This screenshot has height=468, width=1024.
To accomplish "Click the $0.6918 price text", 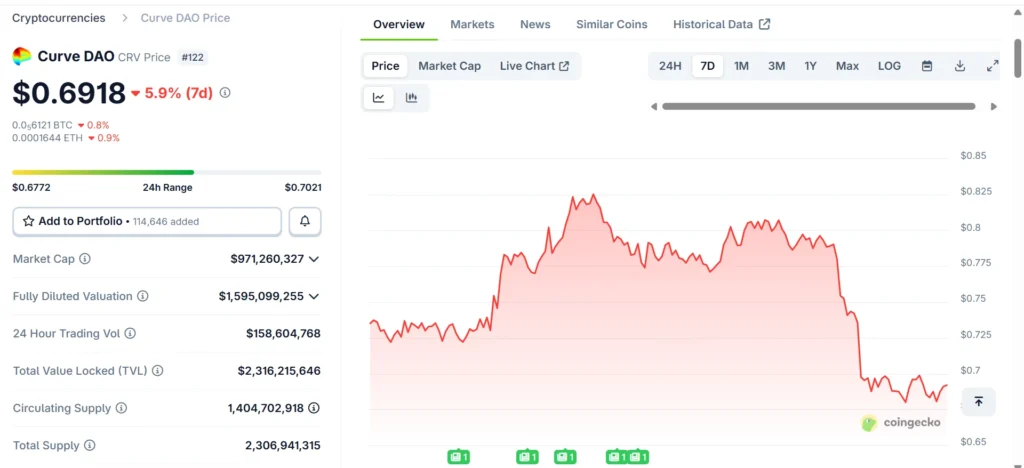I will 69,93.
